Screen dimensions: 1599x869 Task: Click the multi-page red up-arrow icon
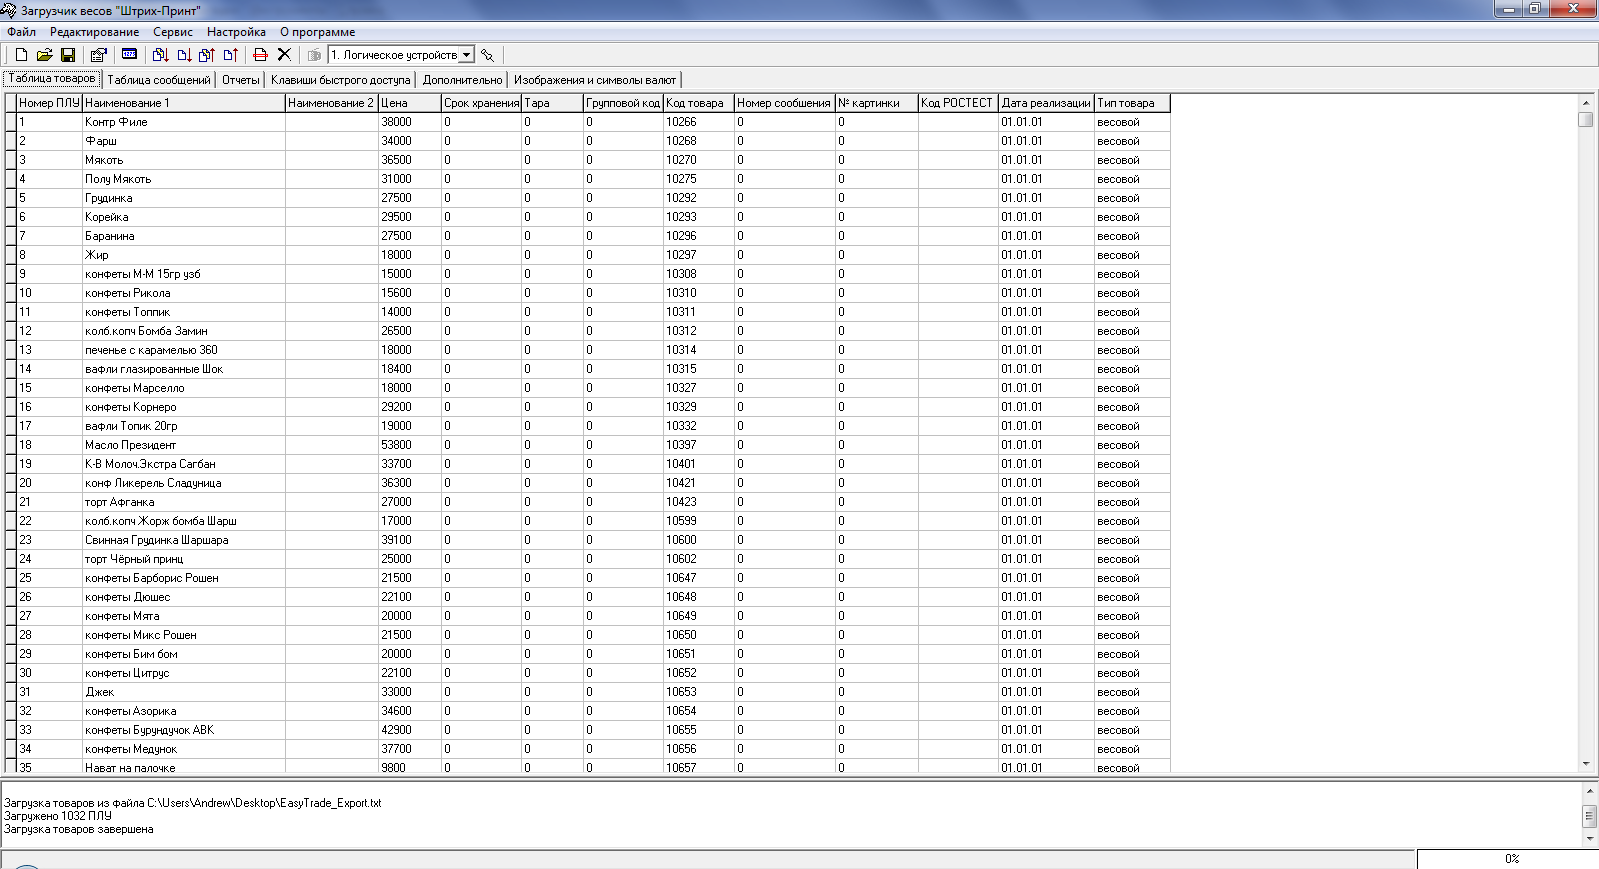click(x=207, y=55)
